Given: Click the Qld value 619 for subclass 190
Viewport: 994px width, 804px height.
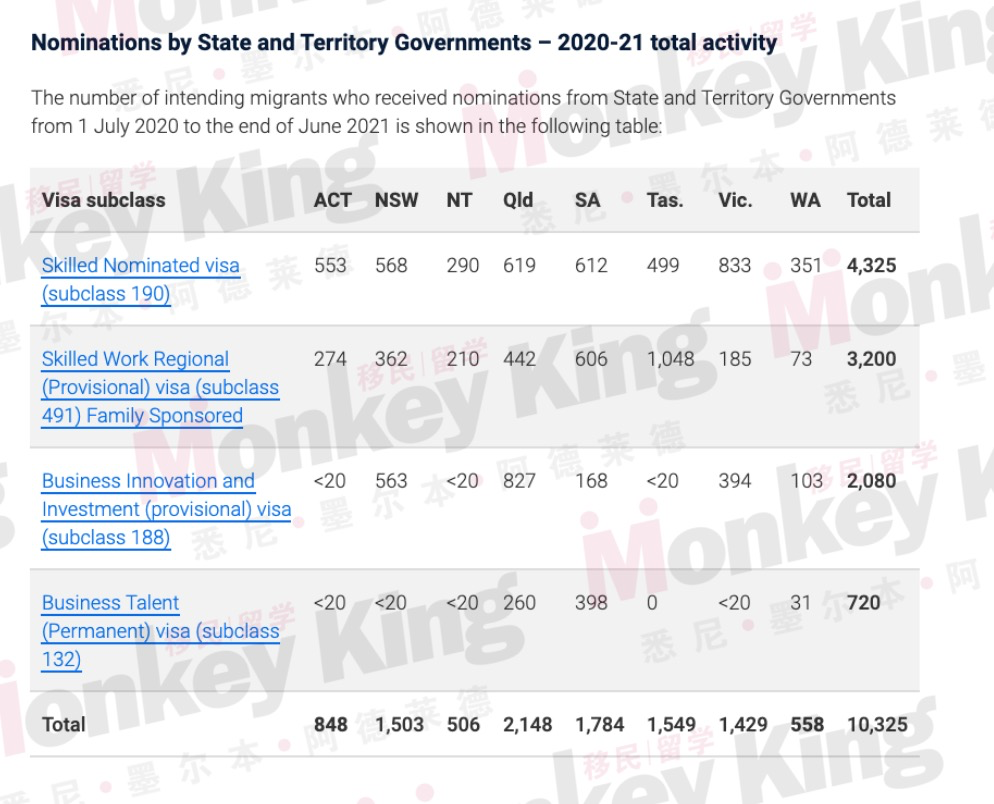Looking at the screenshot, I should coord(519,265).
